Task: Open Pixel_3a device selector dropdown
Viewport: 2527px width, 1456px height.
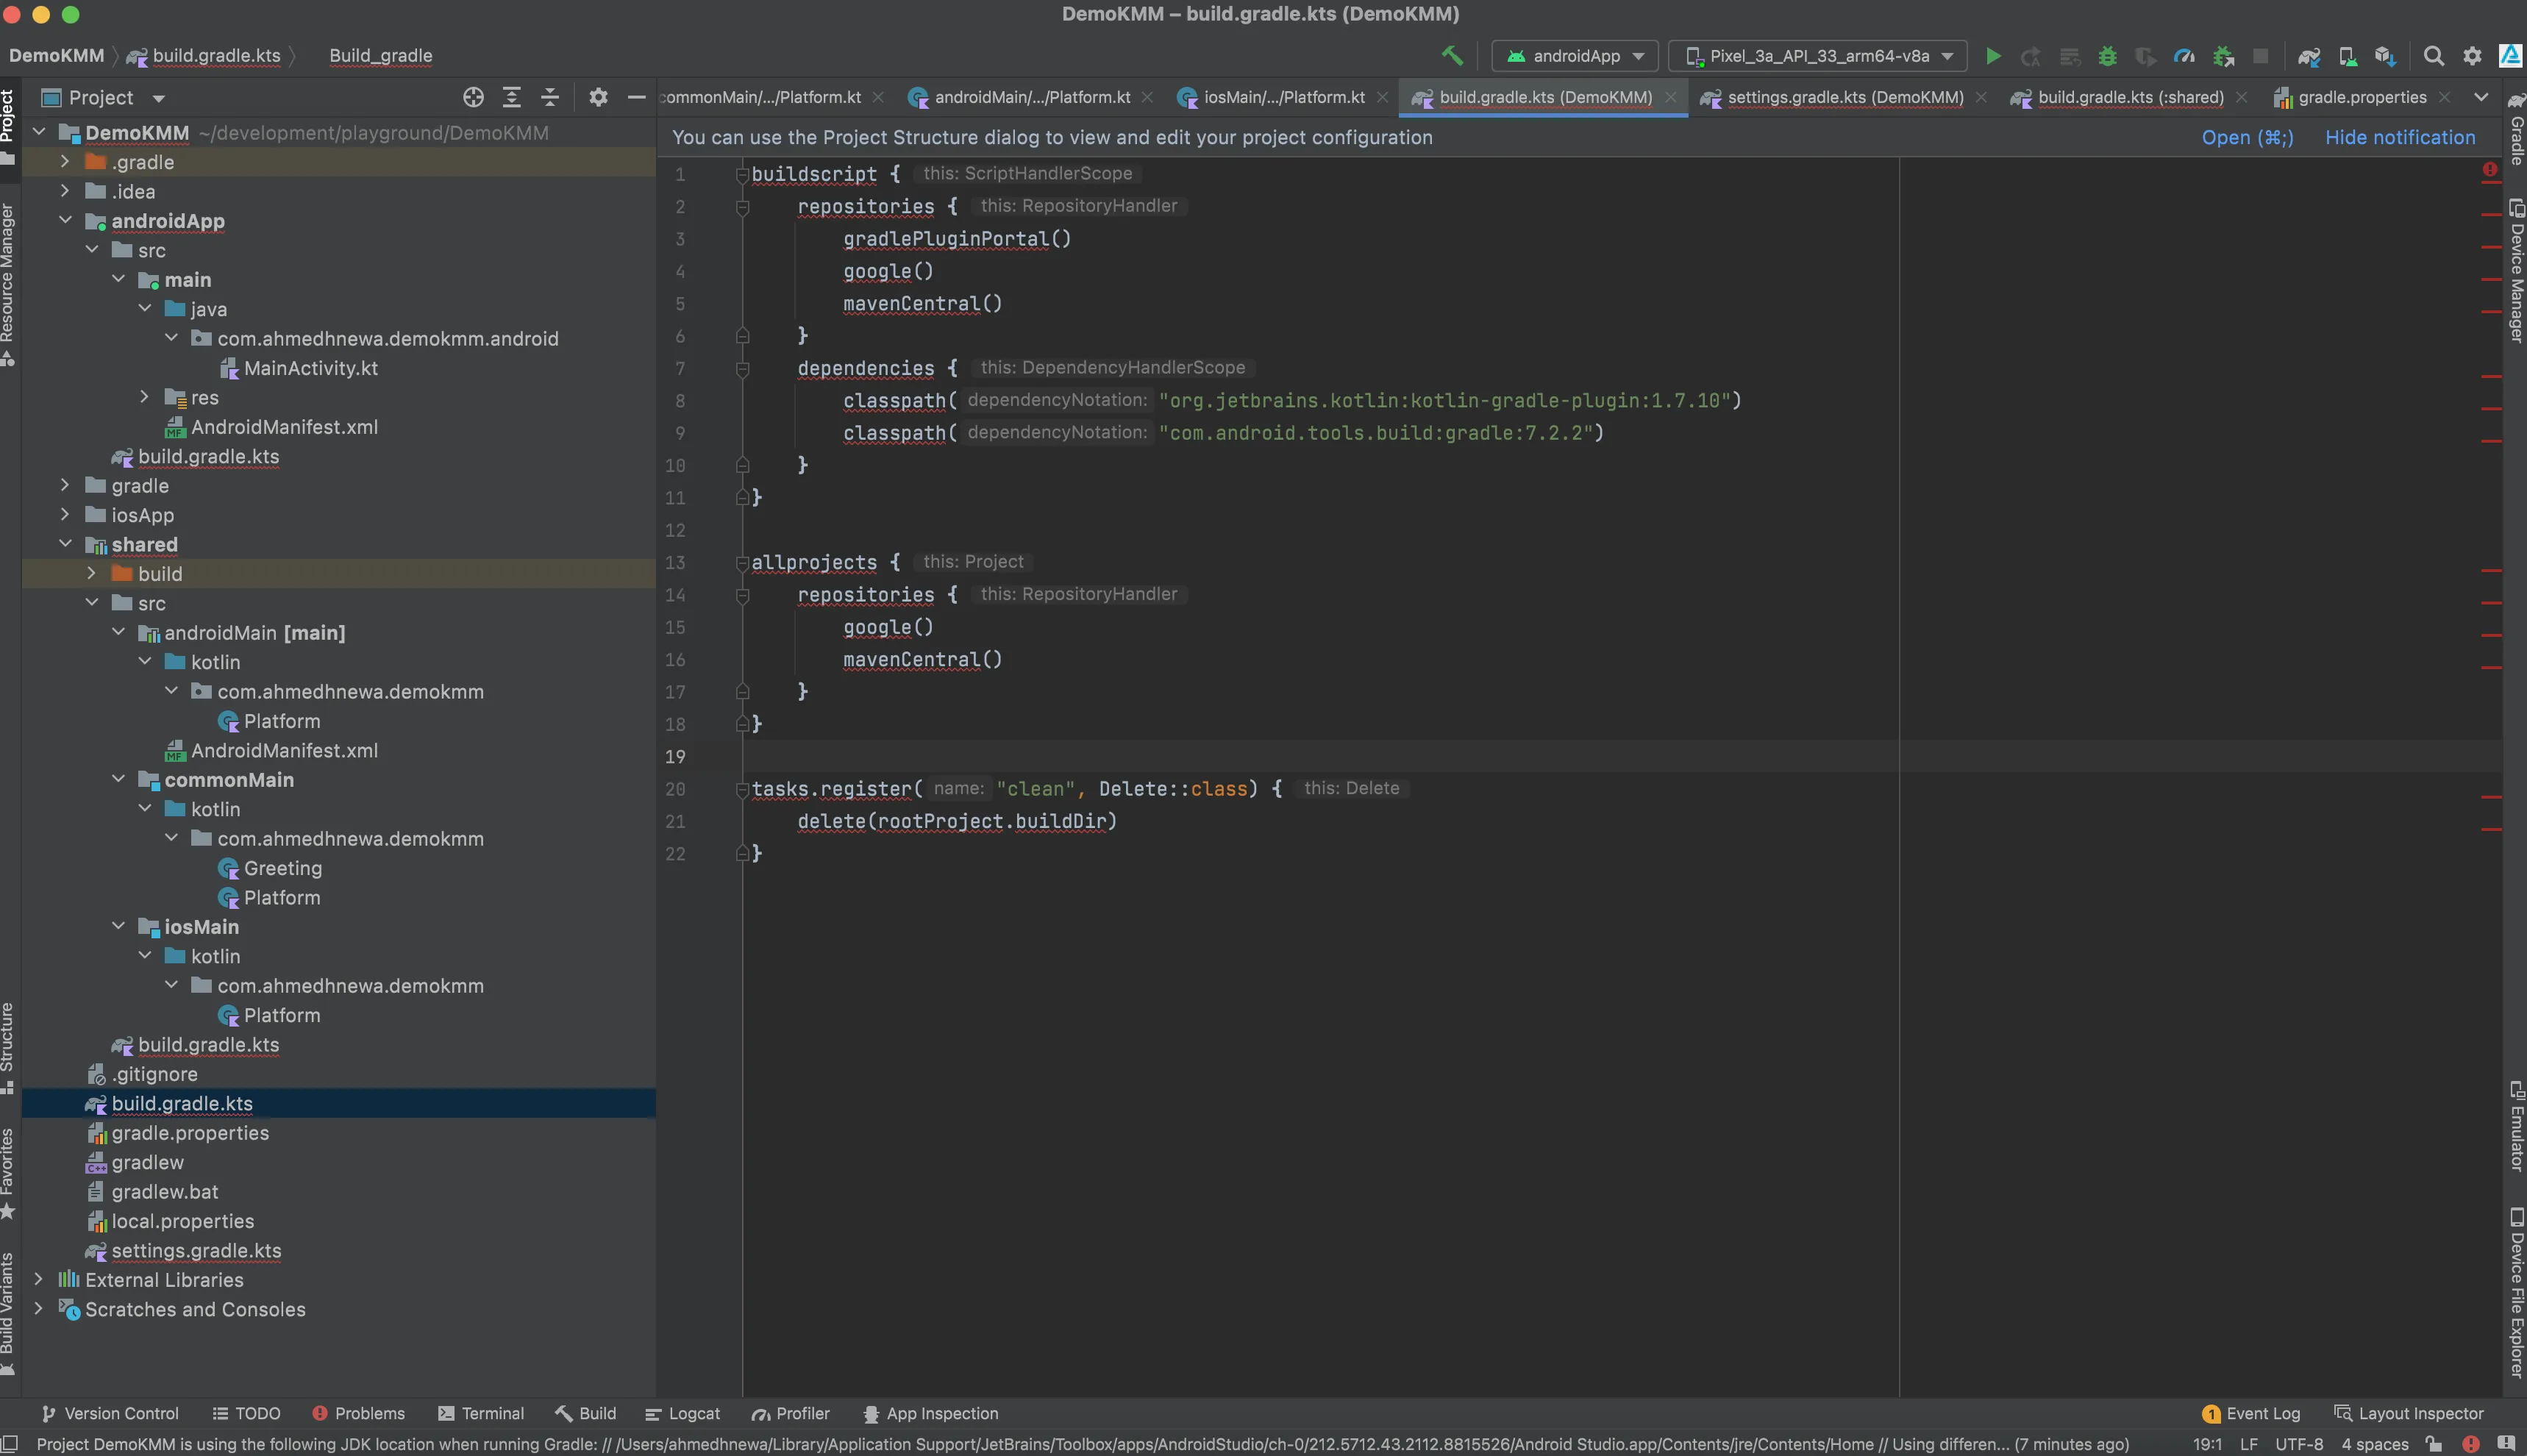Action: pos(1817,56)
